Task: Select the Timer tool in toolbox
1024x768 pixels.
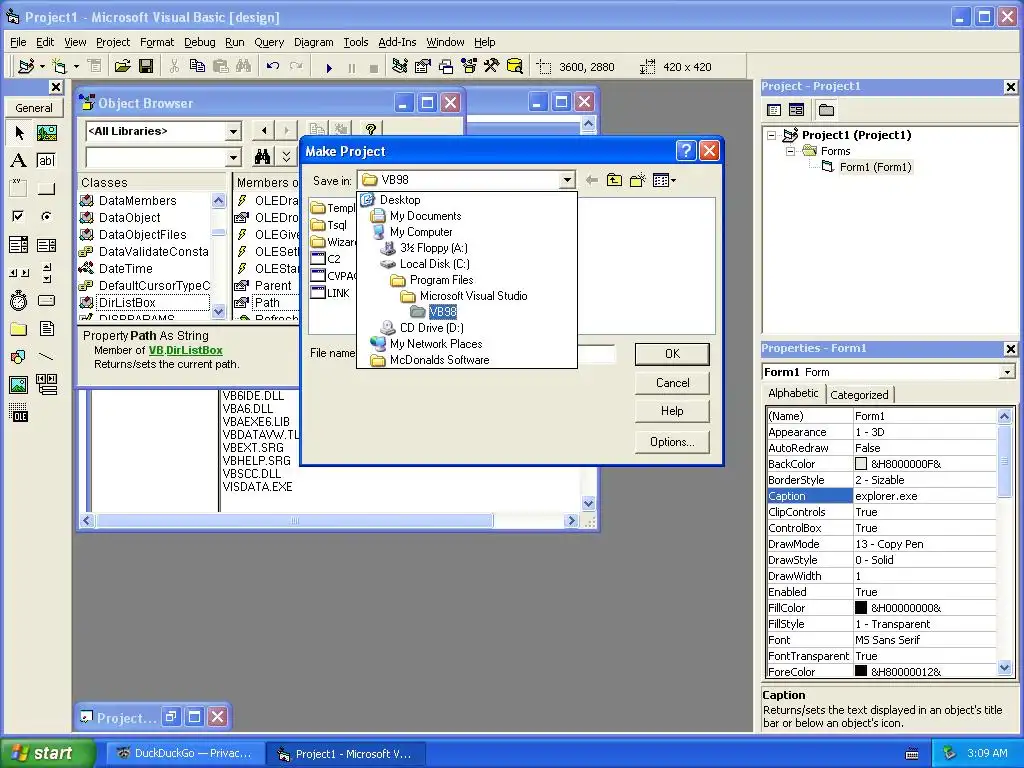Action: pos(19,300)
